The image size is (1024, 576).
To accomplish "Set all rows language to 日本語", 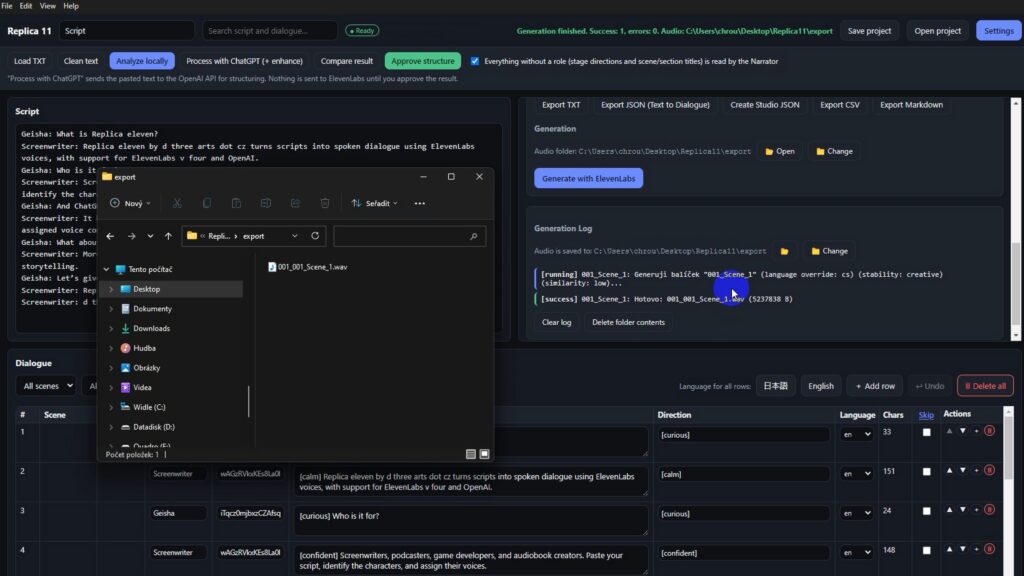I will point(775,386).
